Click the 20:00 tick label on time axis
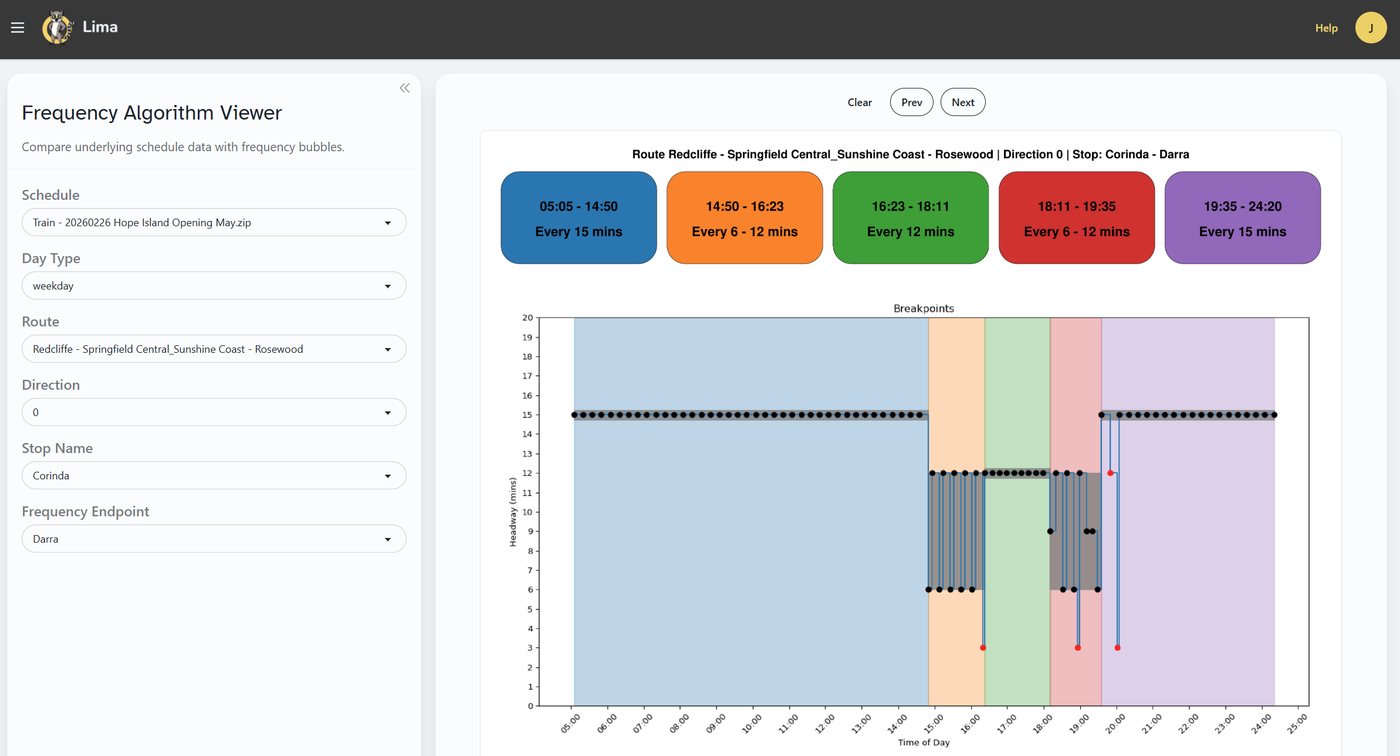The height and width of the screenshot is (756, 1400). coord(1114,722)
